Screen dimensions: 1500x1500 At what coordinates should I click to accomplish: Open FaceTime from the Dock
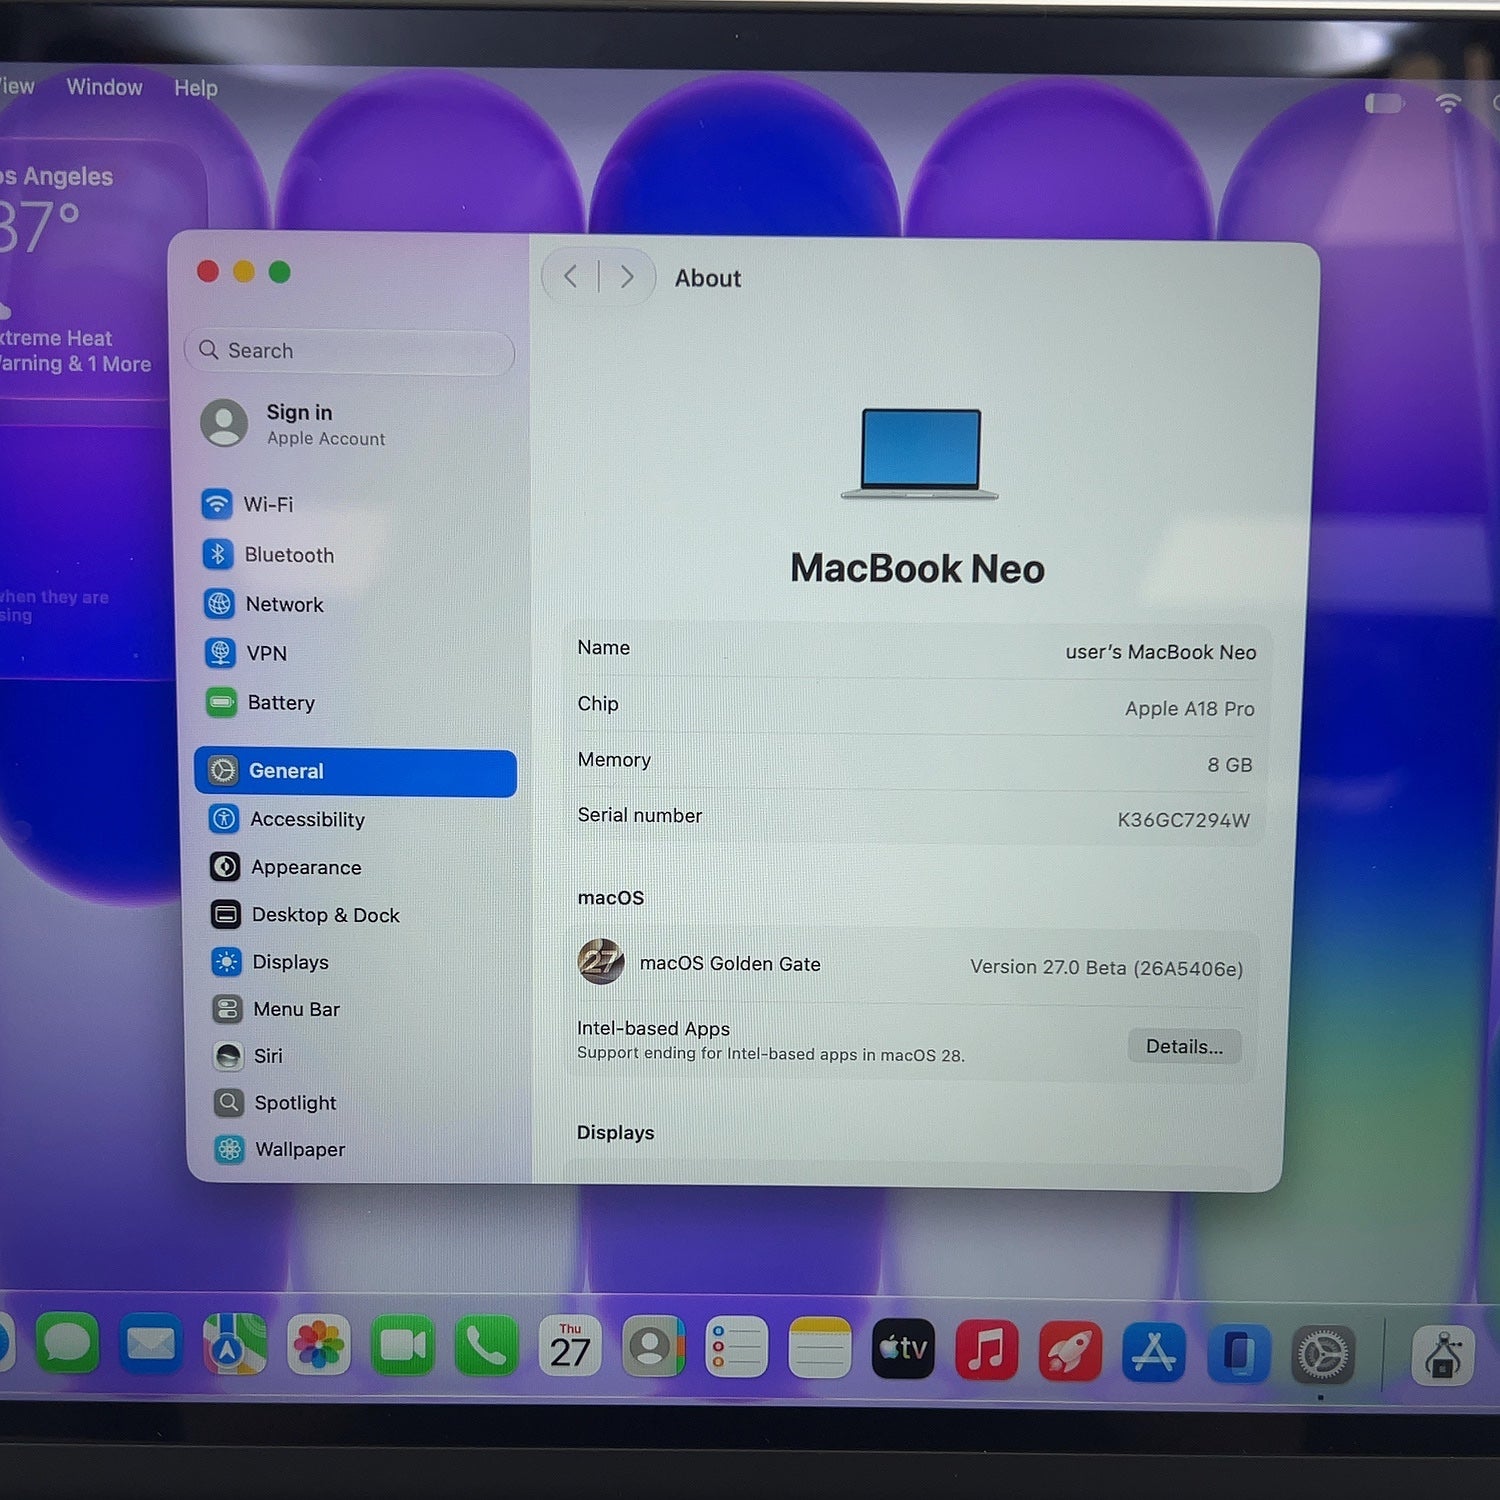403,1346
